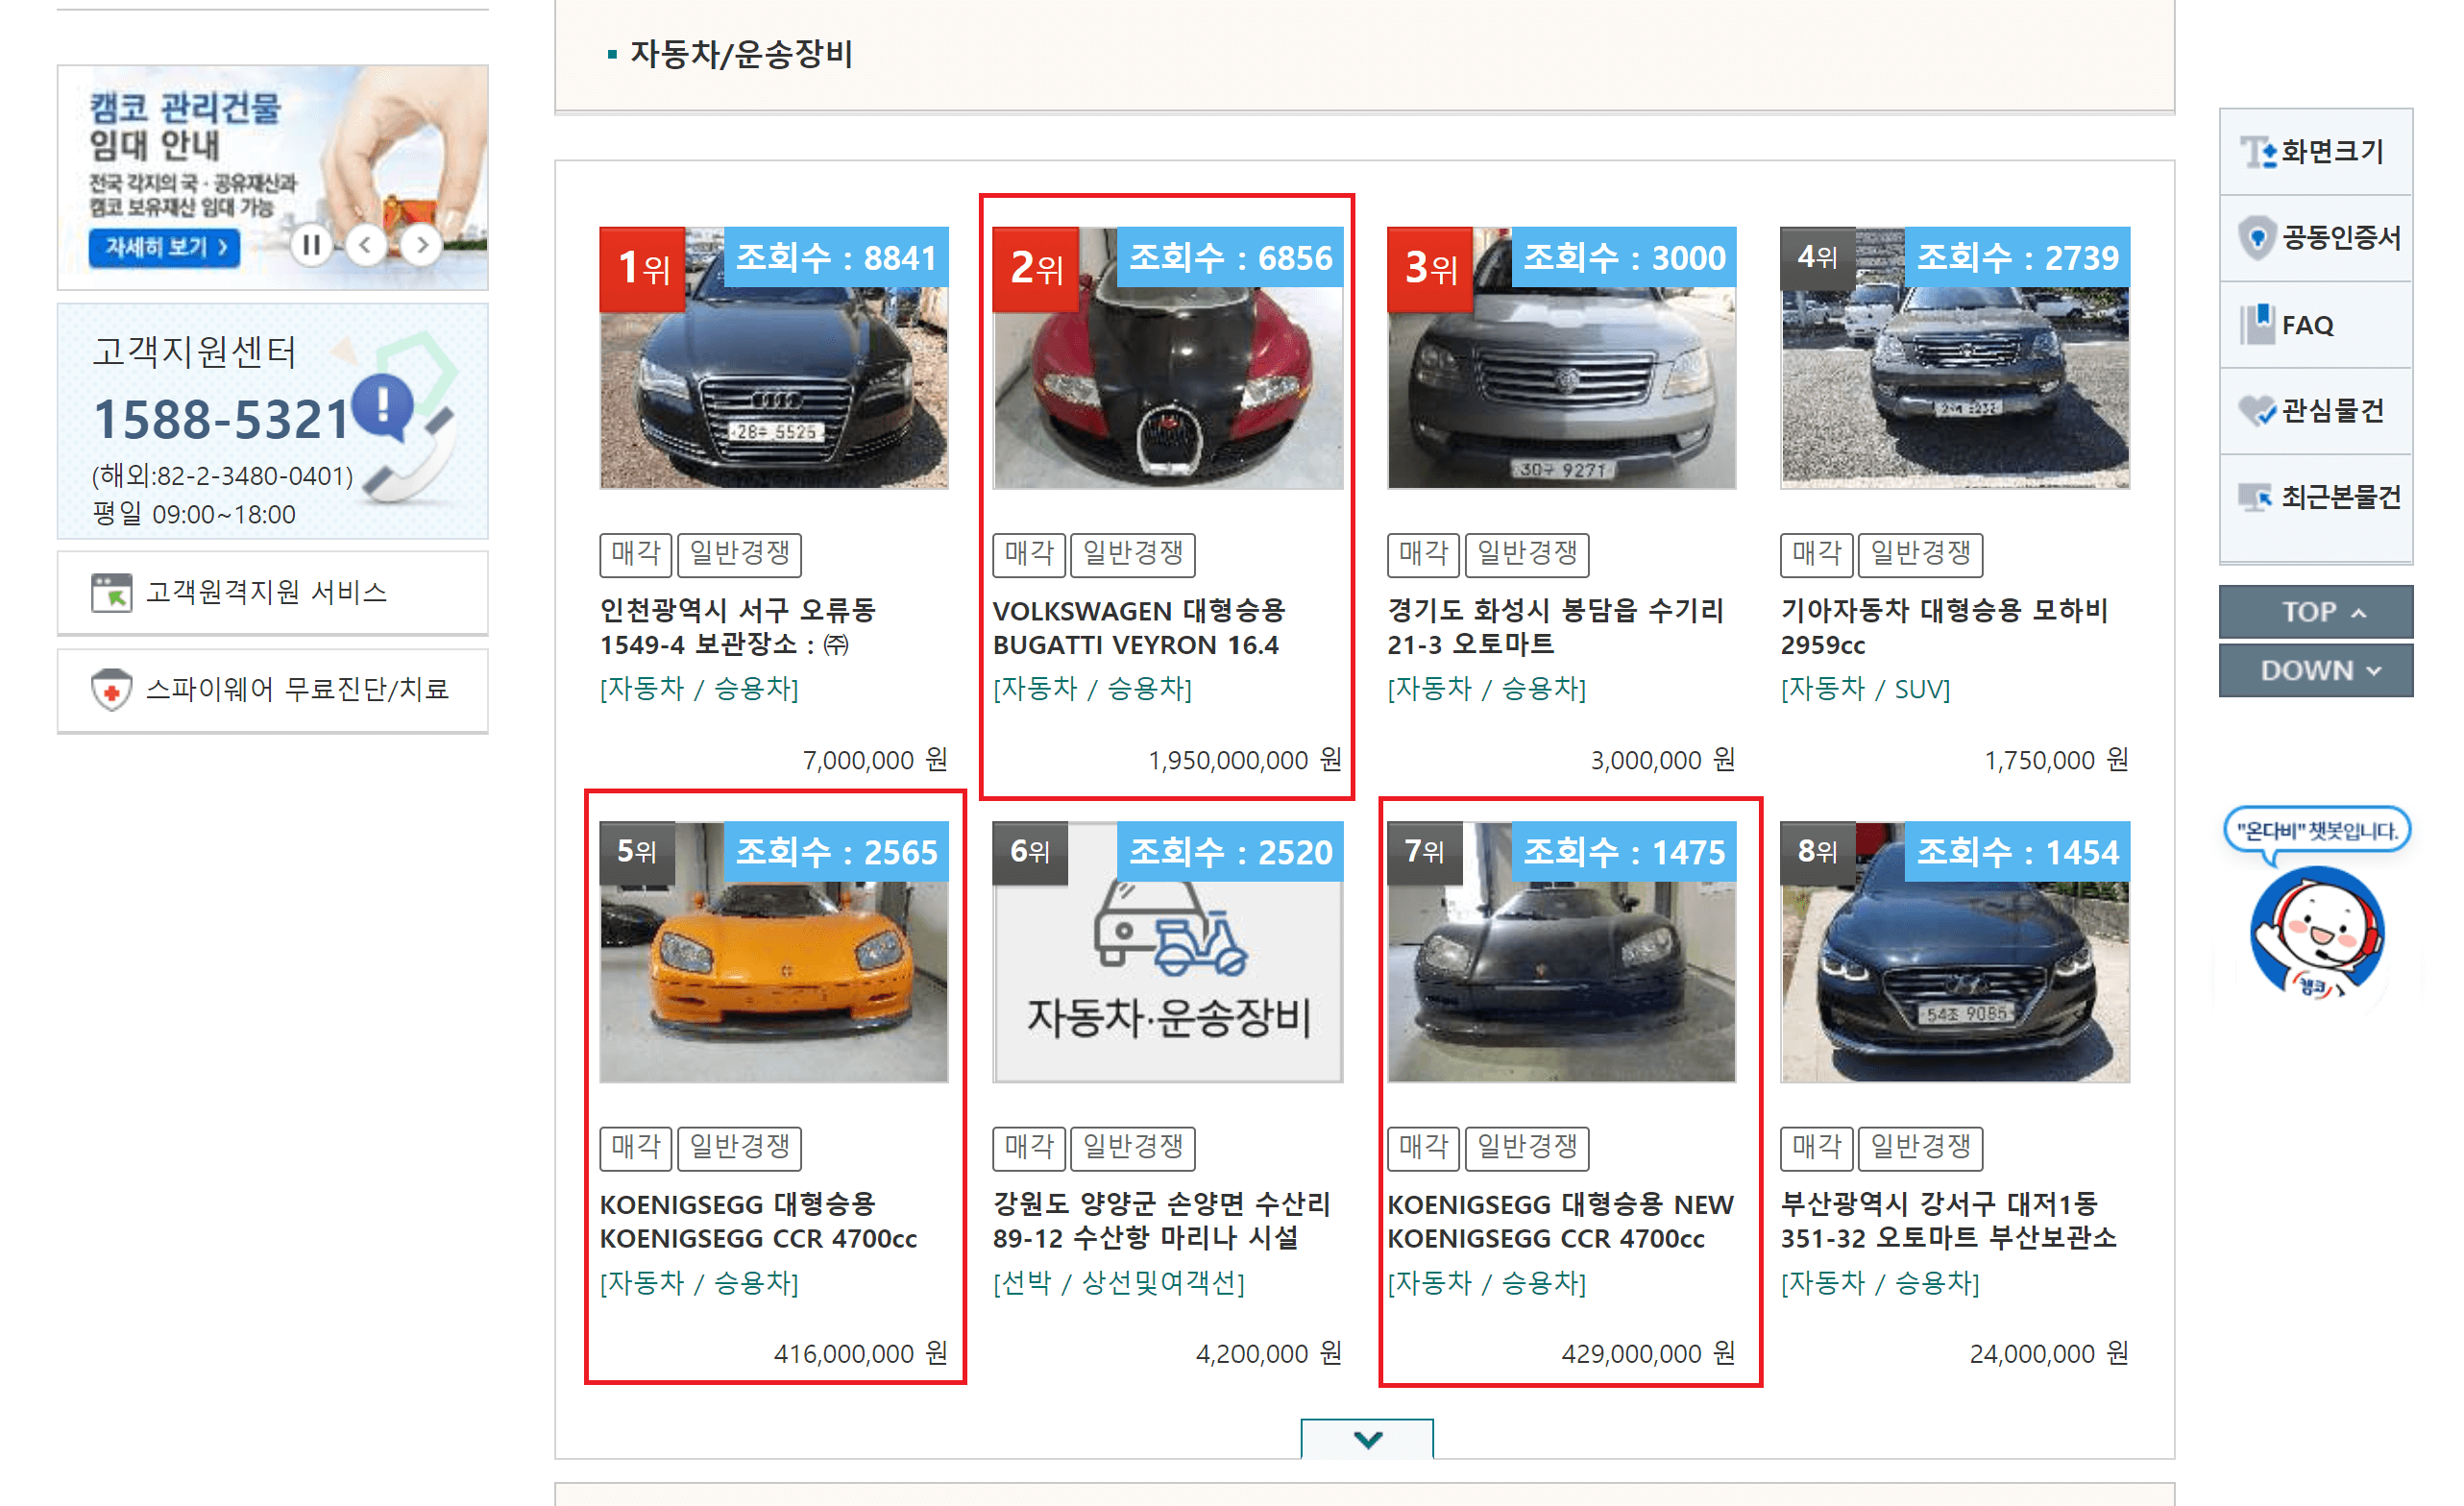Click the spyware shield icon
Image resolution: width=2464 pixels, height=1506 pixels.
coord(111,689)
